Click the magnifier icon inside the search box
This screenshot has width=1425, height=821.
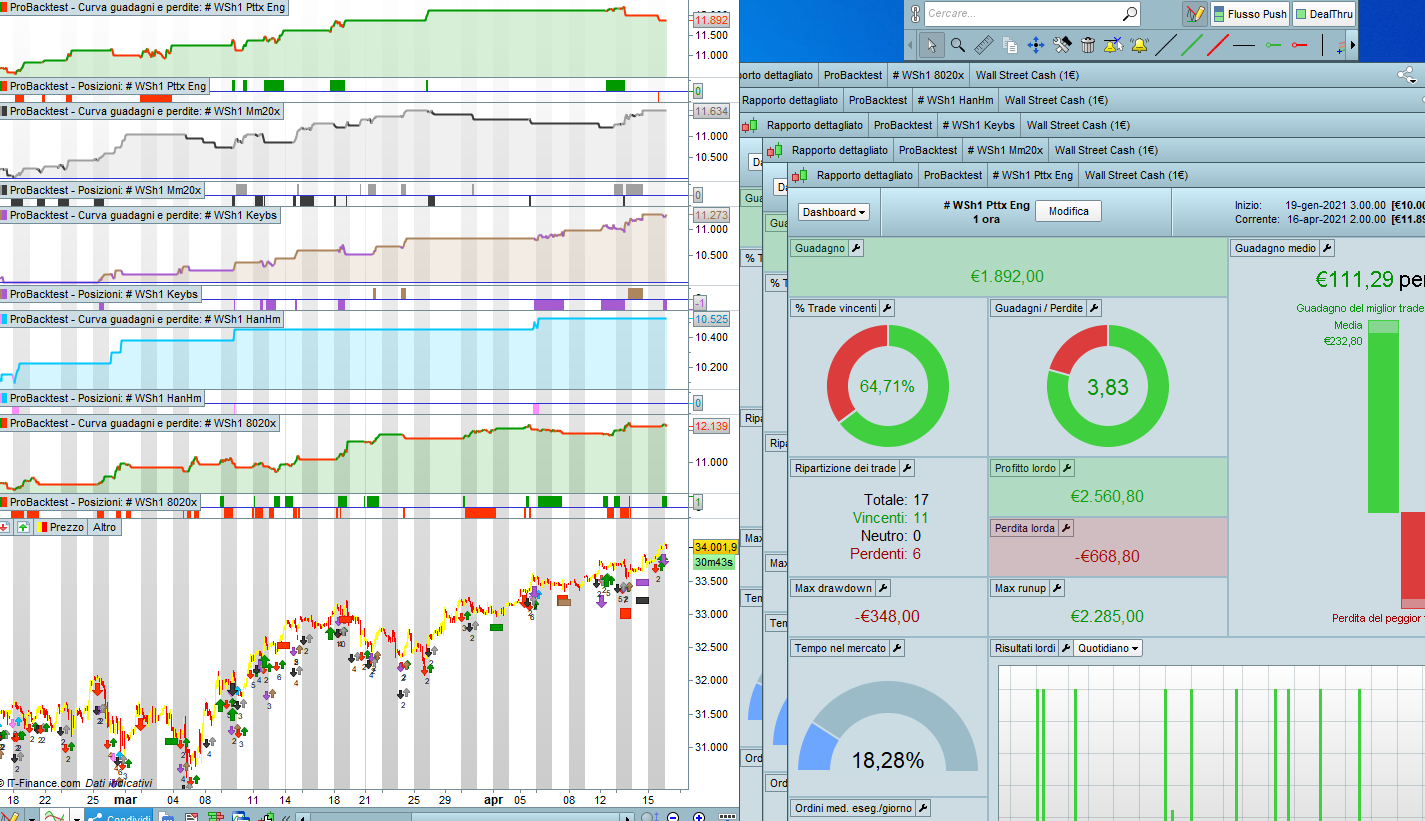tap(1129, 14)
